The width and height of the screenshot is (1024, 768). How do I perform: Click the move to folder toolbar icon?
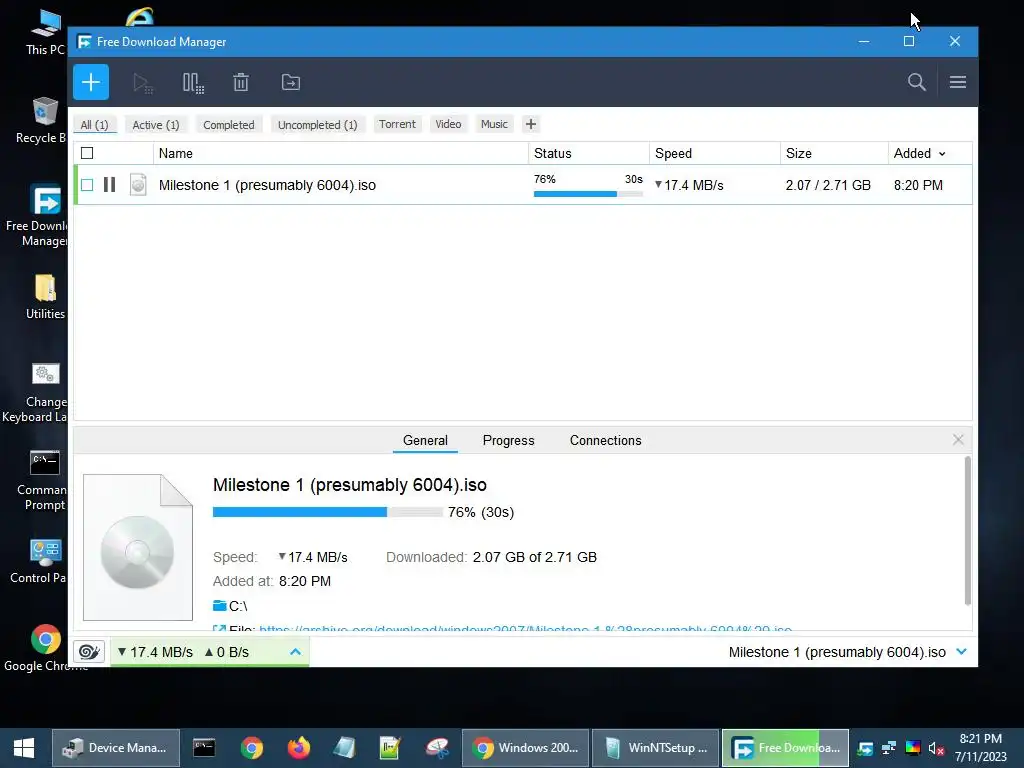[x=291, y=82]
